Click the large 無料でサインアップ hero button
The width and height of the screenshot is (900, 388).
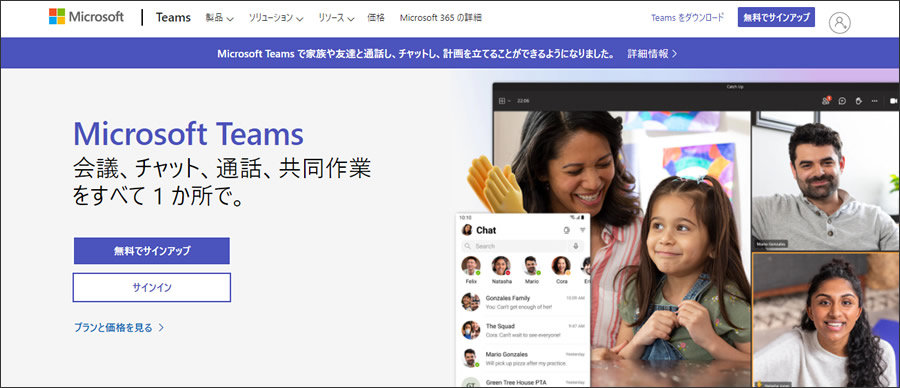tap(152, 251)
